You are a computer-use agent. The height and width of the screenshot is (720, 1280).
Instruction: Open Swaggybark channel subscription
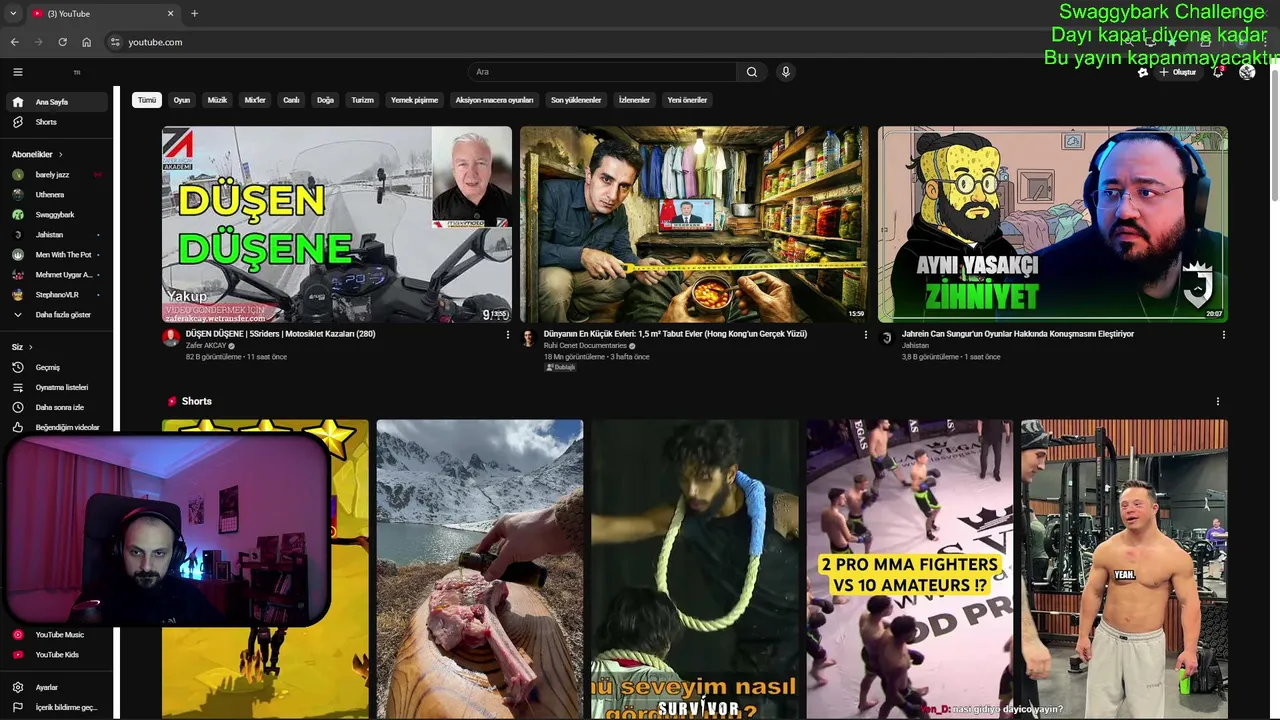[x=57, y=214]
